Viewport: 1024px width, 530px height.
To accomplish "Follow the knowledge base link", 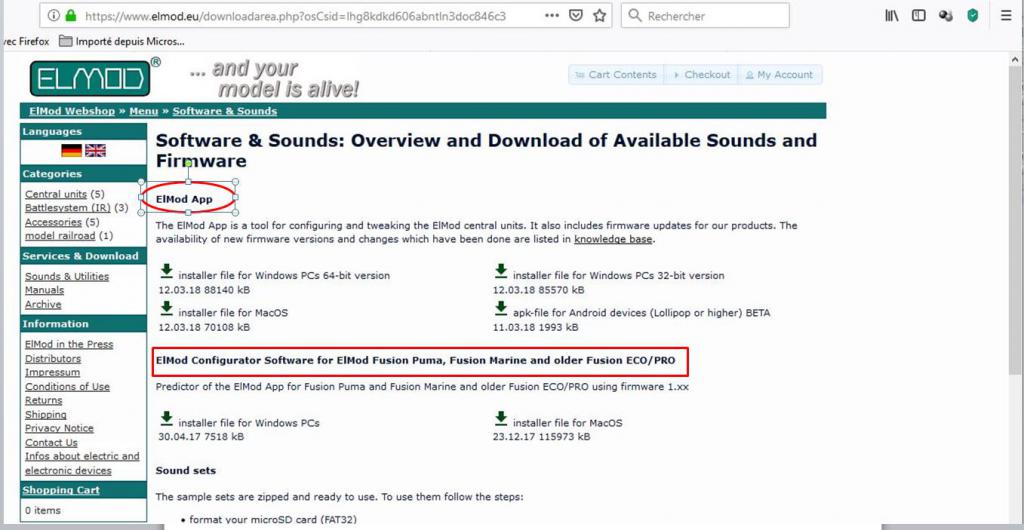I will pyautogui.click(x=613, y=240).
